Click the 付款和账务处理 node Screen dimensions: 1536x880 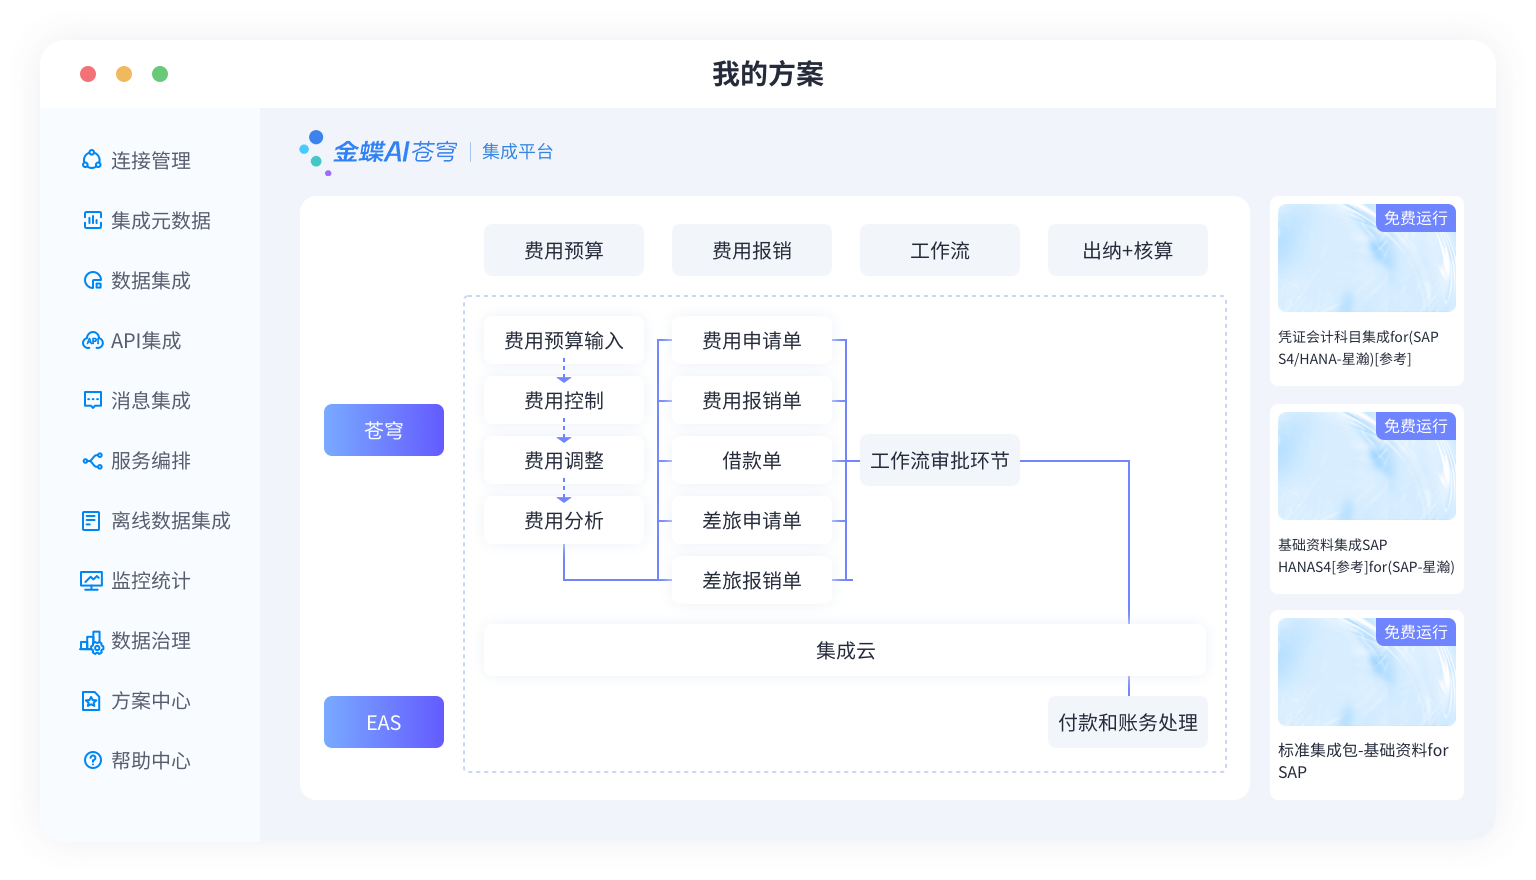click(x=1128, y=722)
